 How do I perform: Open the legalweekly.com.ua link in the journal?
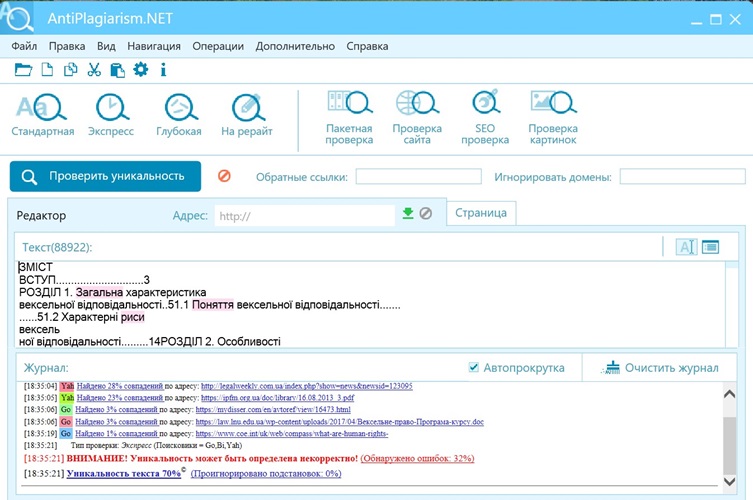click(306, 386)
